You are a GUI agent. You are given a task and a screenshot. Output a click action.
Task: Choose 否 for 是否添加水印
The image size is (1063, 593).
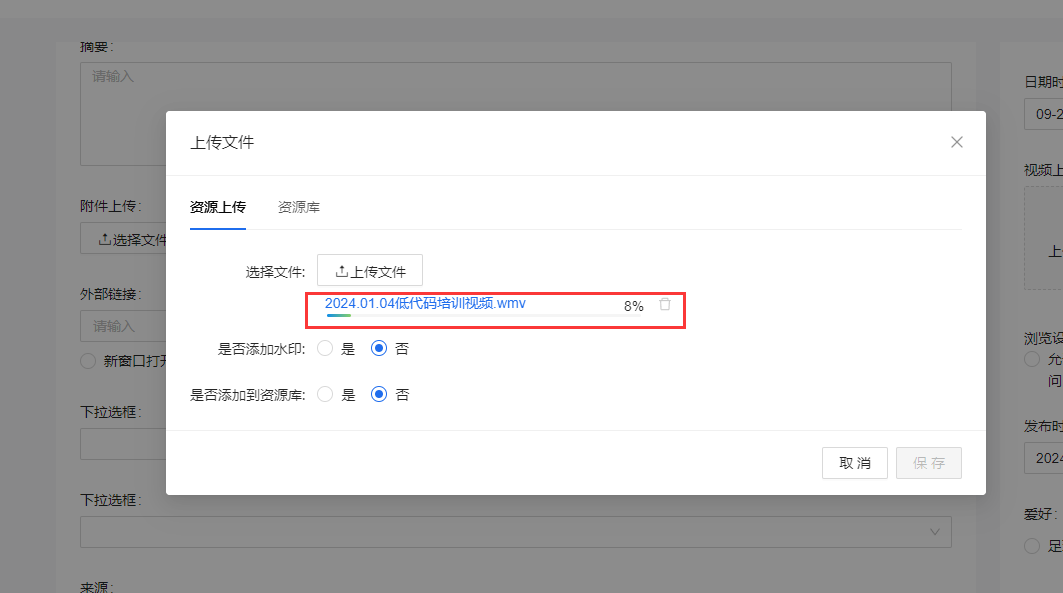pos(379,349)
